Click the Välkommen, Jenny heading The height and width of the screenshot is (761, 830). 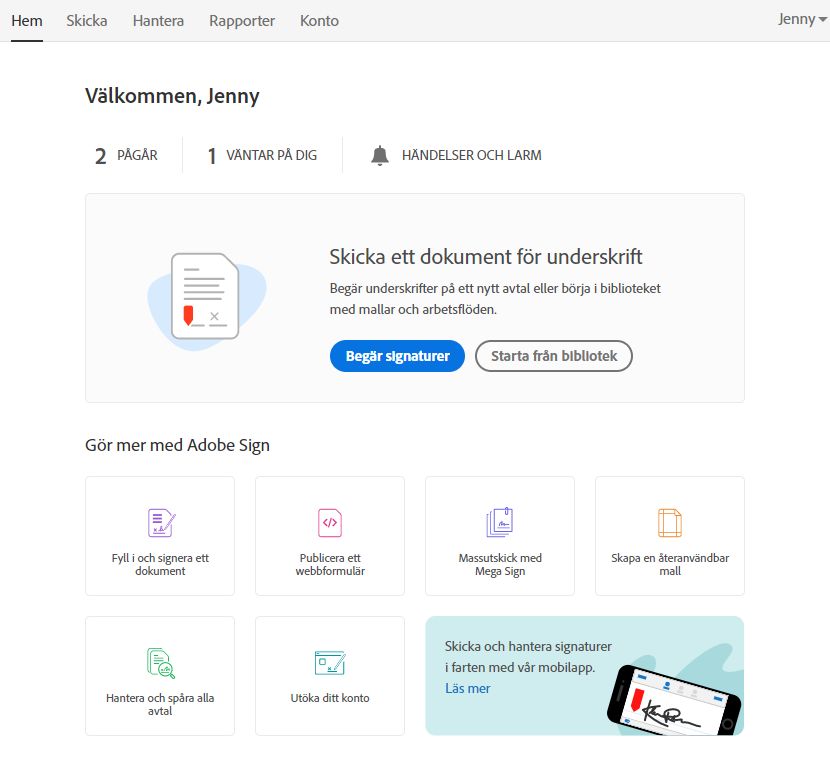point(172,96)
